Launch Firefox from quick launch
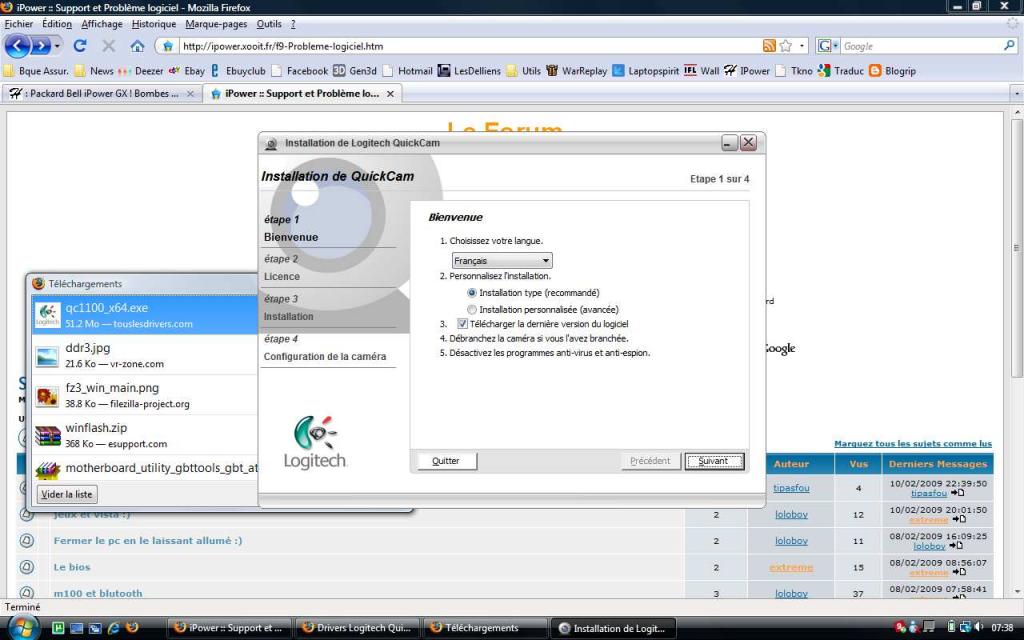 [132, 628]
